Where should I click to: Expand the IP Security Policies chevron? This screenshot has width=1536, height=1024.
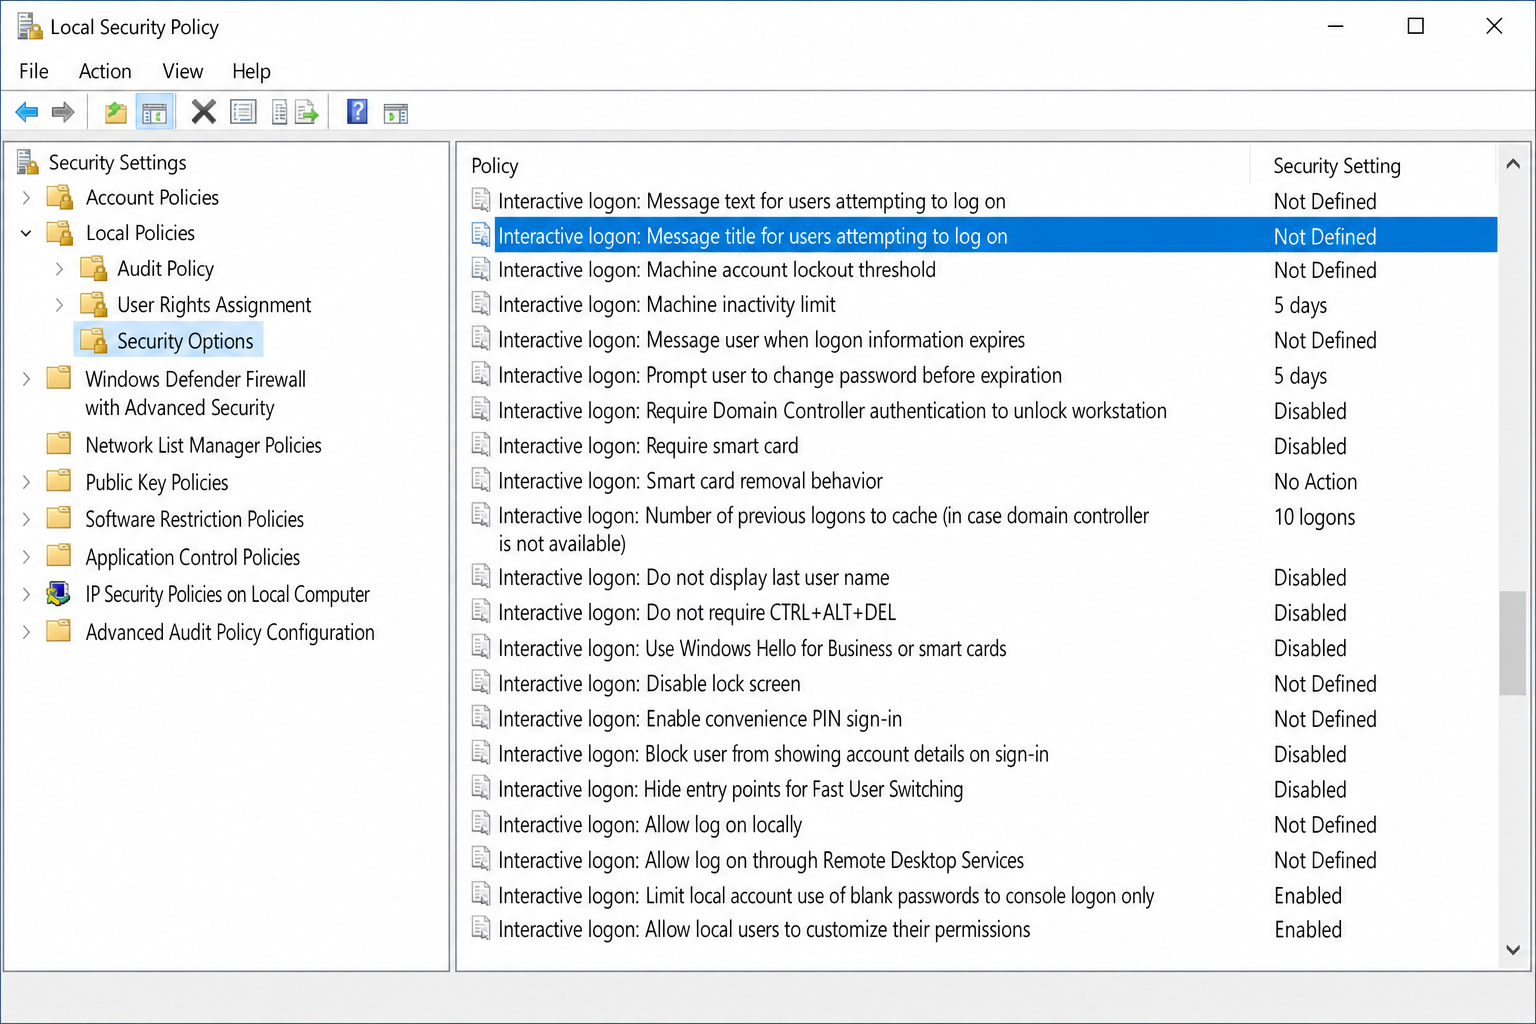click(27, 595)
